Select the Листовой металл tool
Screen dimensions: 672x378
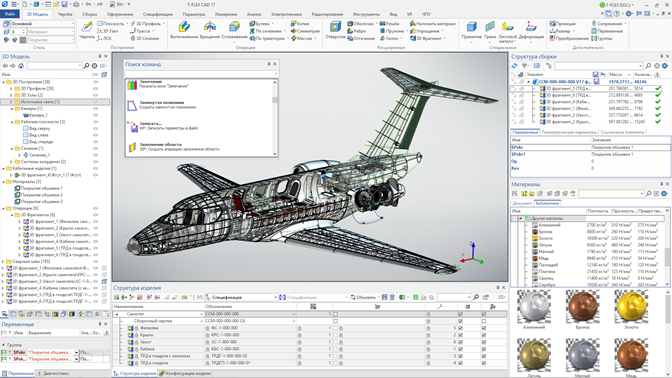[x=507, y=32]
